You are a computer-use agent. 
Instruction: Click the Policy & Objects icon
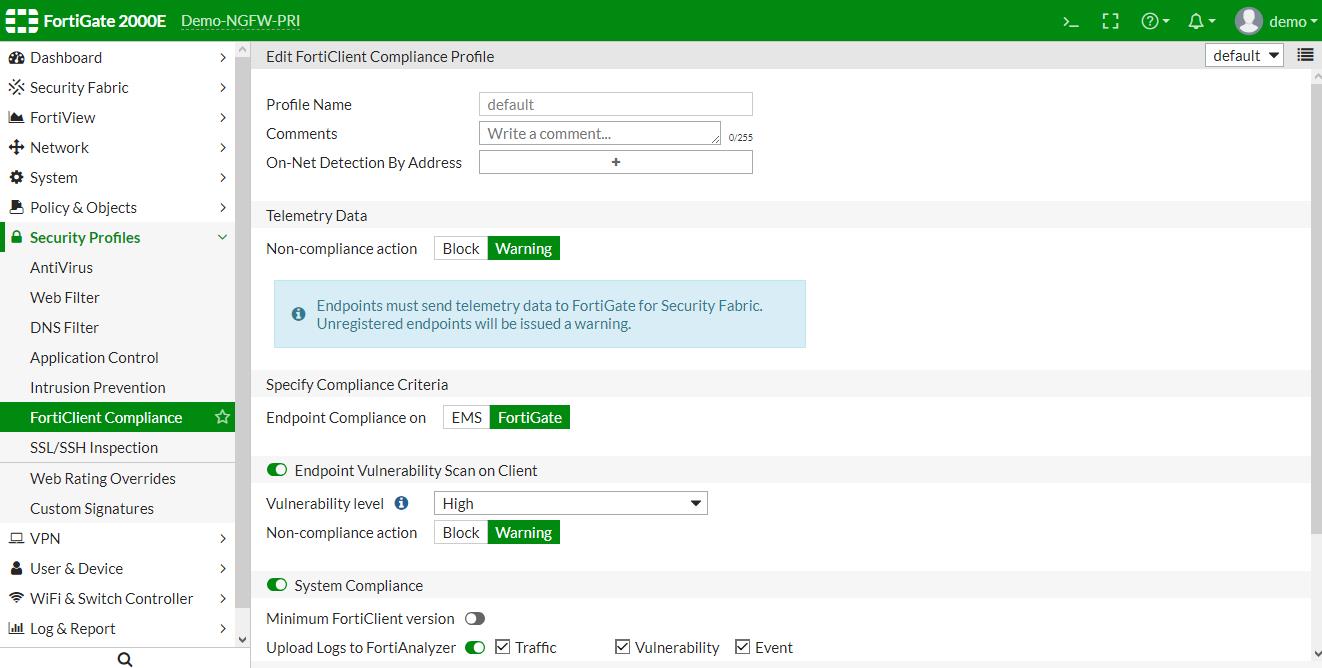point(16,208)
